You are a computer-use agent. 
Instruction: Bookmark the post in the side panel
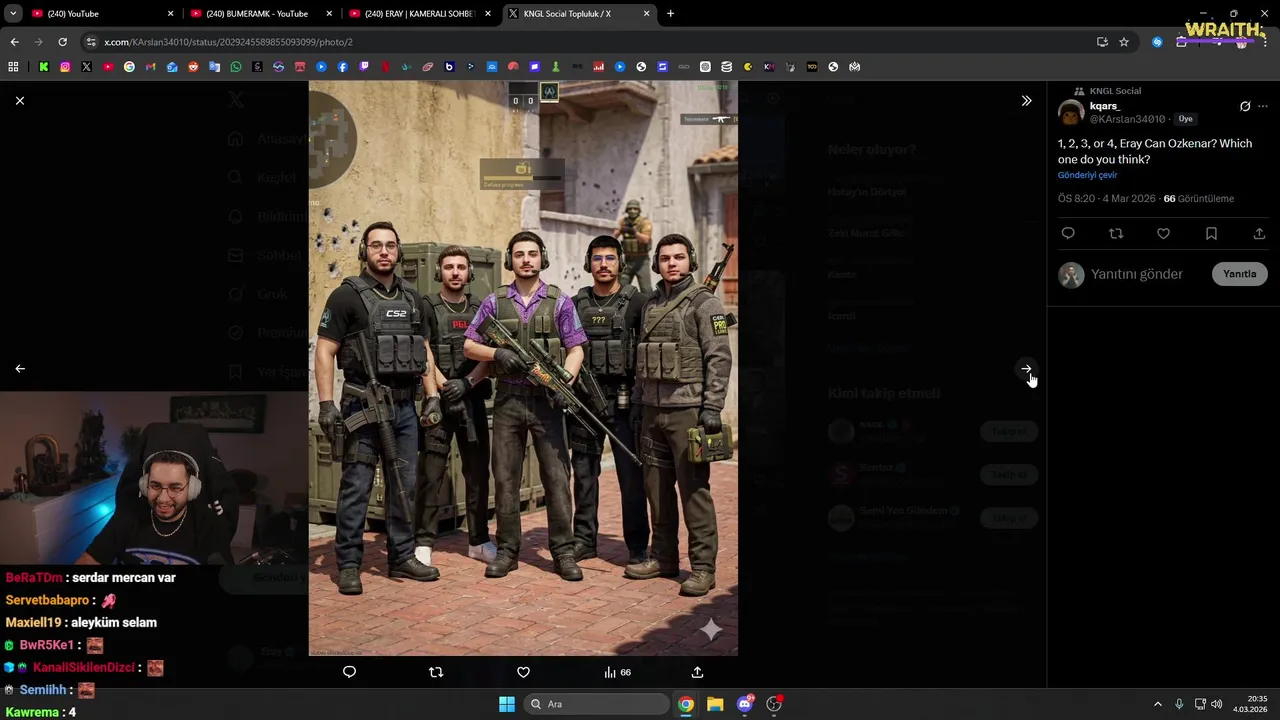pos(1211,234)
